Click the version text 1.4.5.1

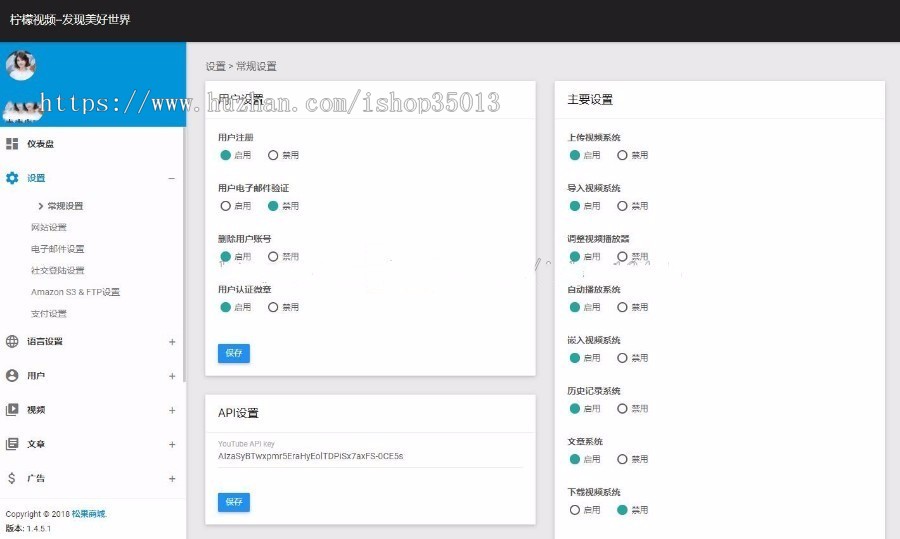click(x=38, y=529)
